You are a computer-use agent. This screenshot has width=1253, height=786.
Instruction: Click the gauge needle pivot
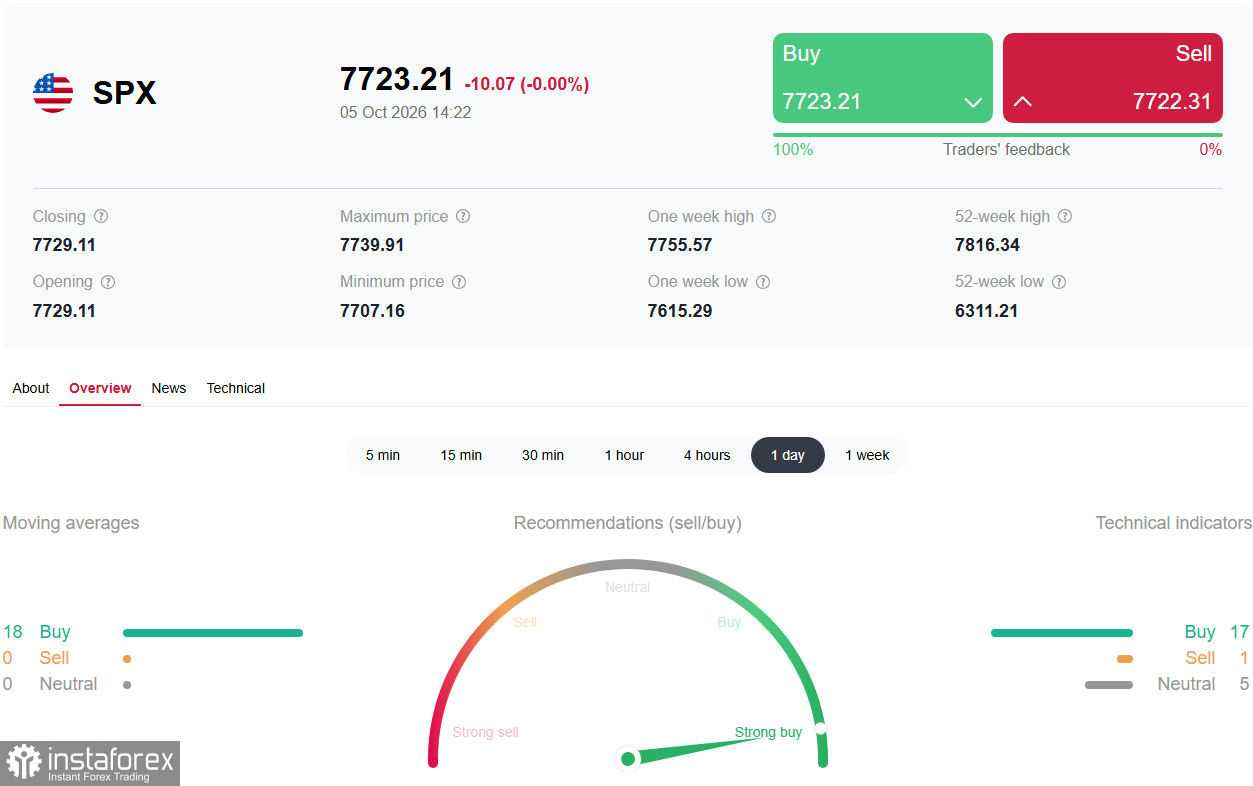(x=628, y=759)
